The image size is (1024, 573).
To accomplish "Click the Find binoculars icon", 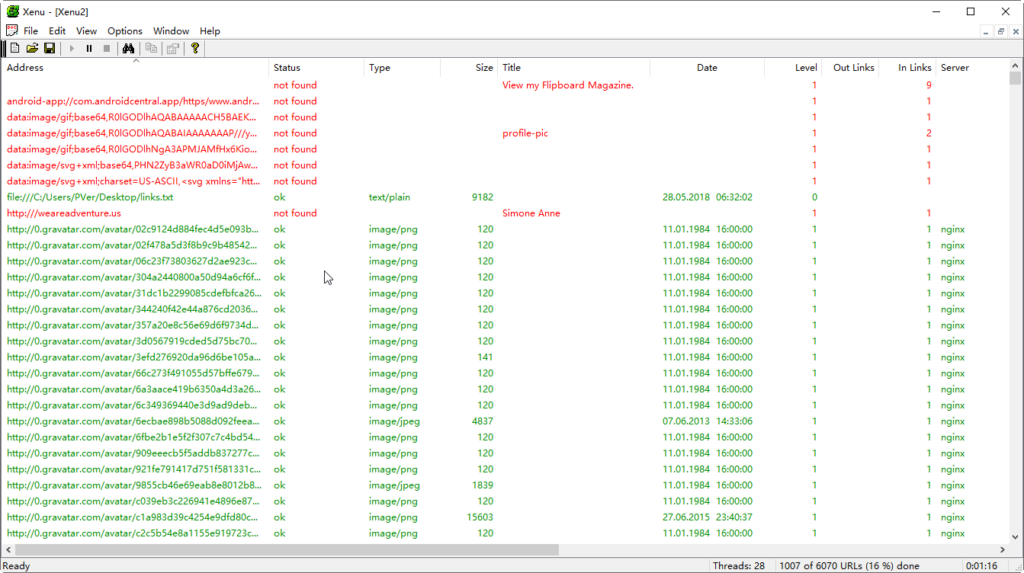I will pos(128,48).
